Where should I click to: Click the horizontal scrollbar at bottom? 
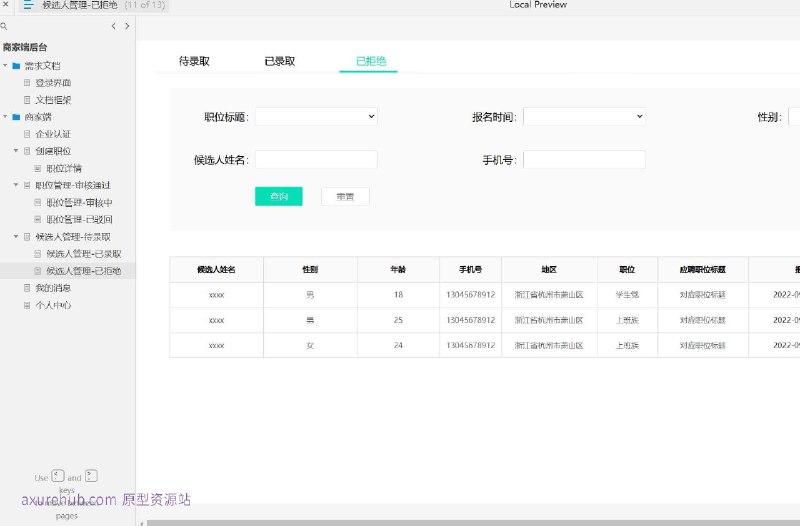(x=473, y=523)
